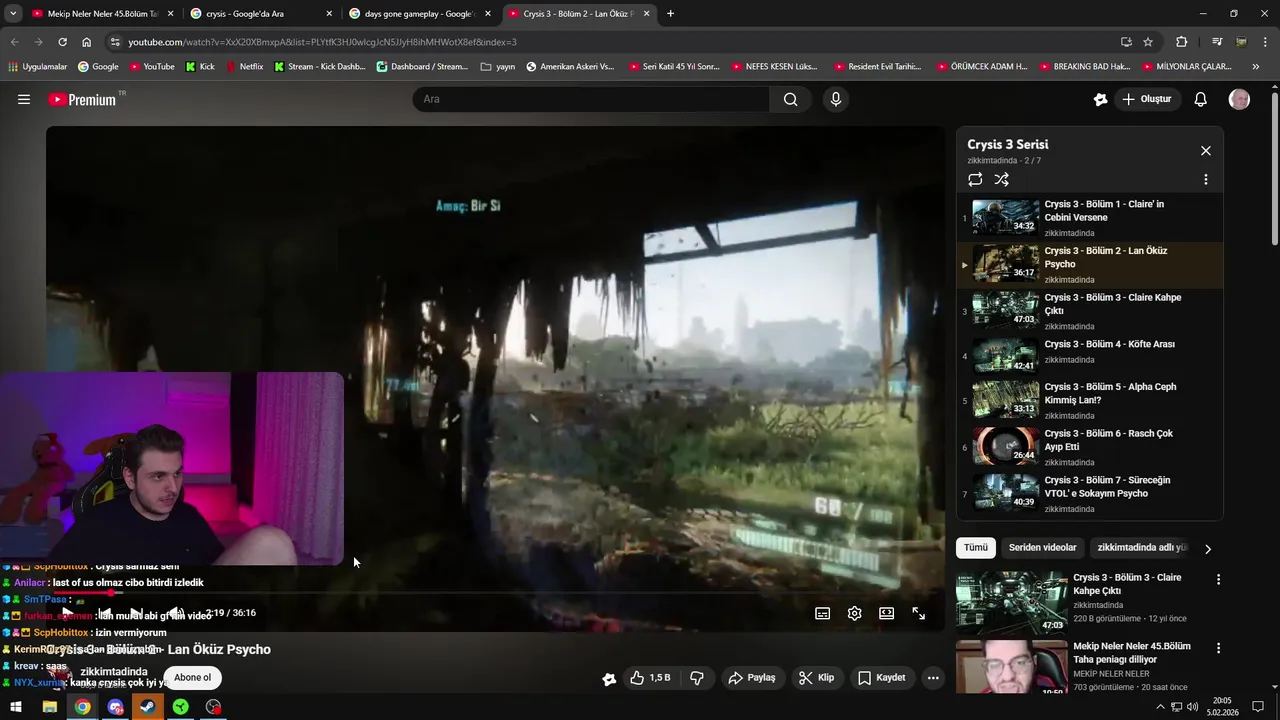The height and width of the screenshot is (720, 1280).
Task: Open YouTube notifications bell
Action: coord(1201,99)
